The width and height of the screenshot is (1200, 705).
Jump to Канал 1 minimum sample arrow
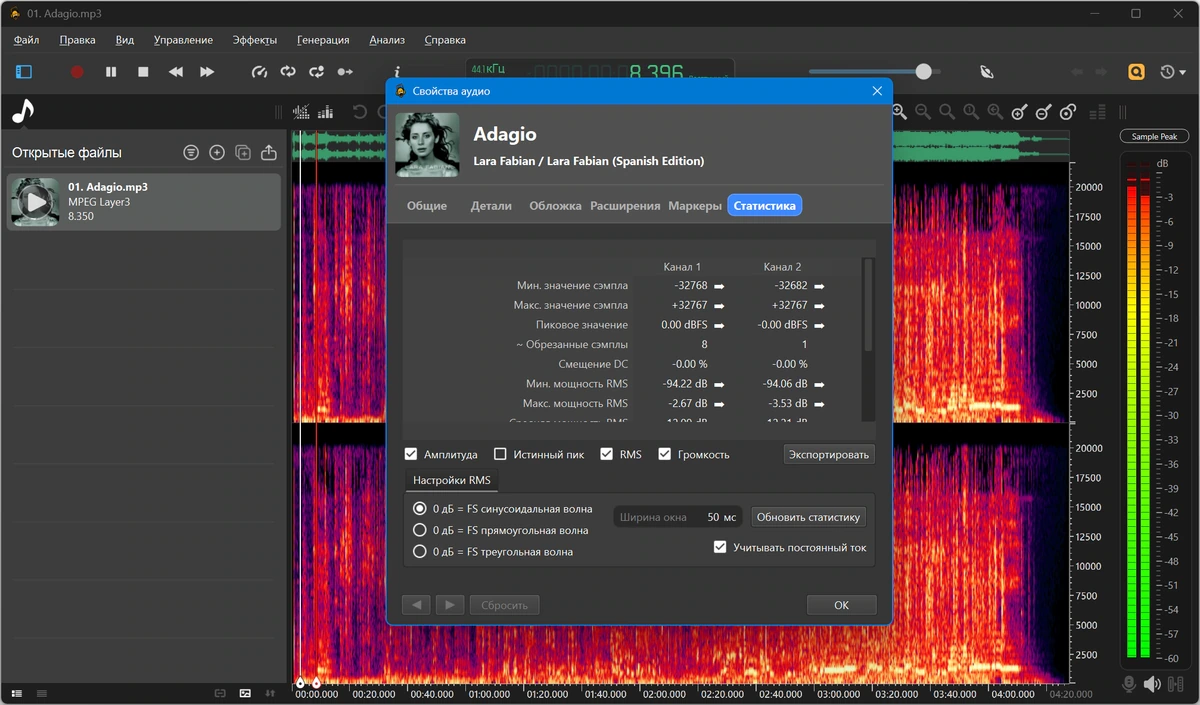(718, 286)
